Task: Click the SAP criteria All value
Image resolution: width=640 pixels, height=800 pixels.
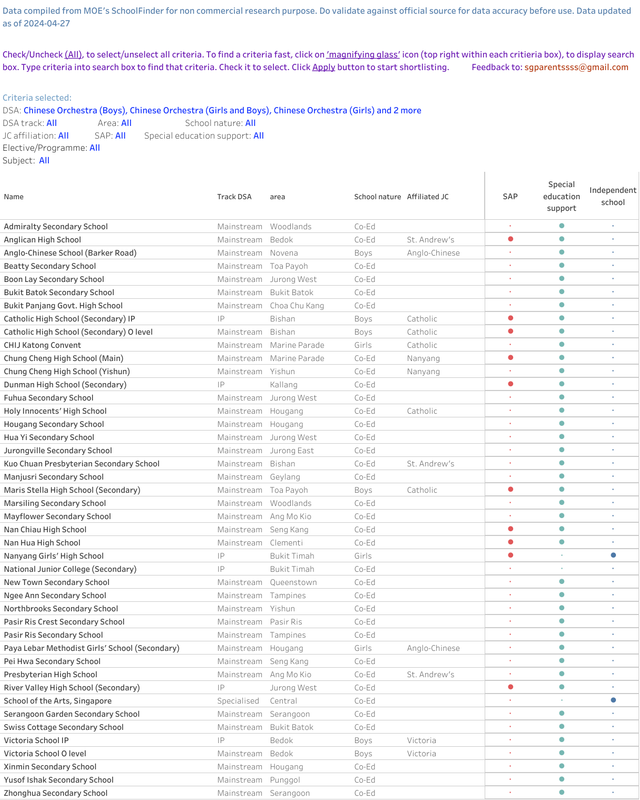Action: 120,136
